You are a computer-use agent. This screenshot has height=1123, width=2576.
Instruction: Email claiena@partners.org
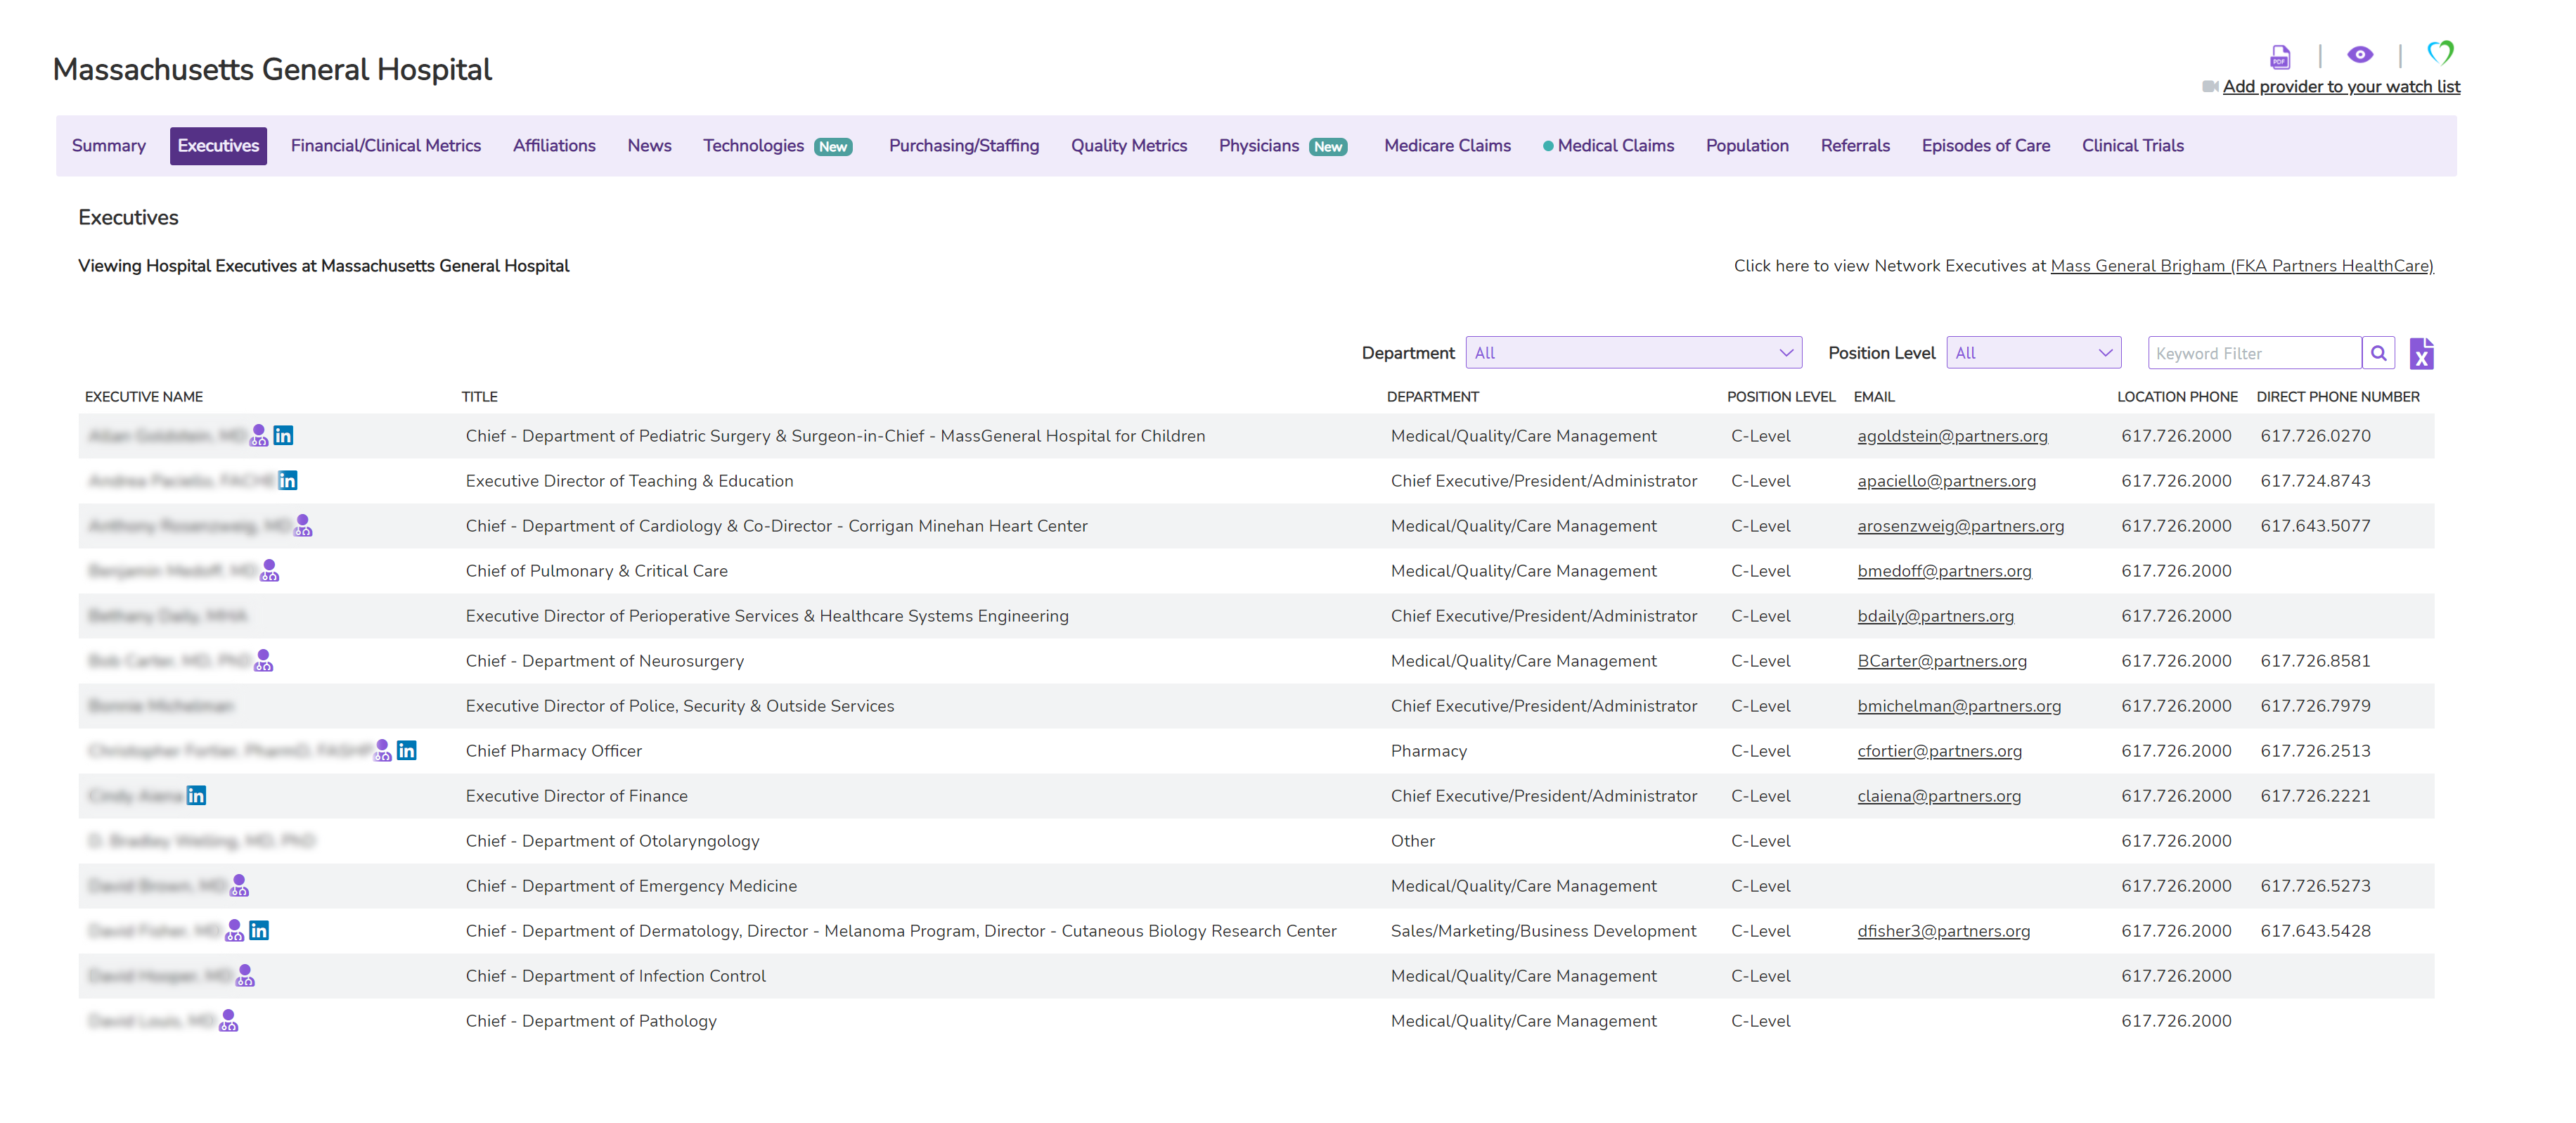click(1939, 796)
